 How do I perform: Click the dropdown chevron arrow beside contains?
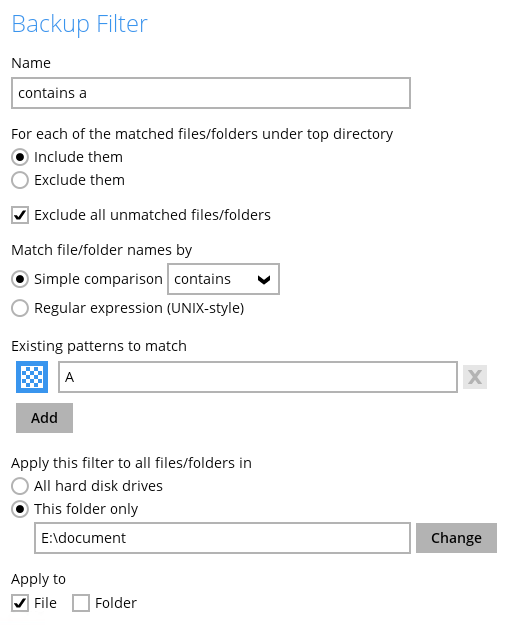(x=264, y=280)
